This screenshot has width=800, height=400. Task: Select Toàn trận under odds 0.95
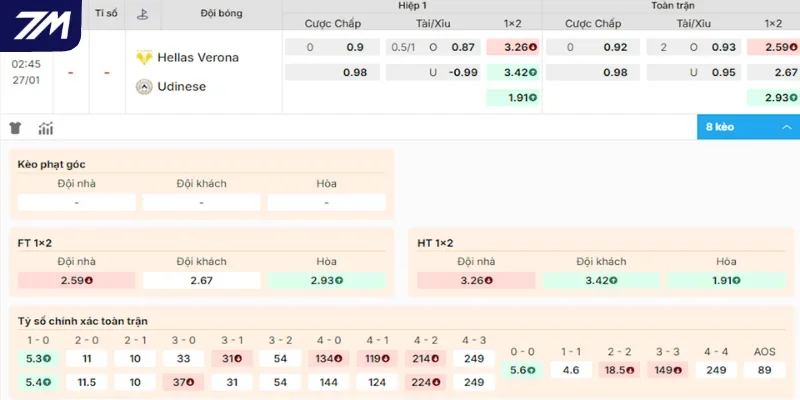pos(693,72)
